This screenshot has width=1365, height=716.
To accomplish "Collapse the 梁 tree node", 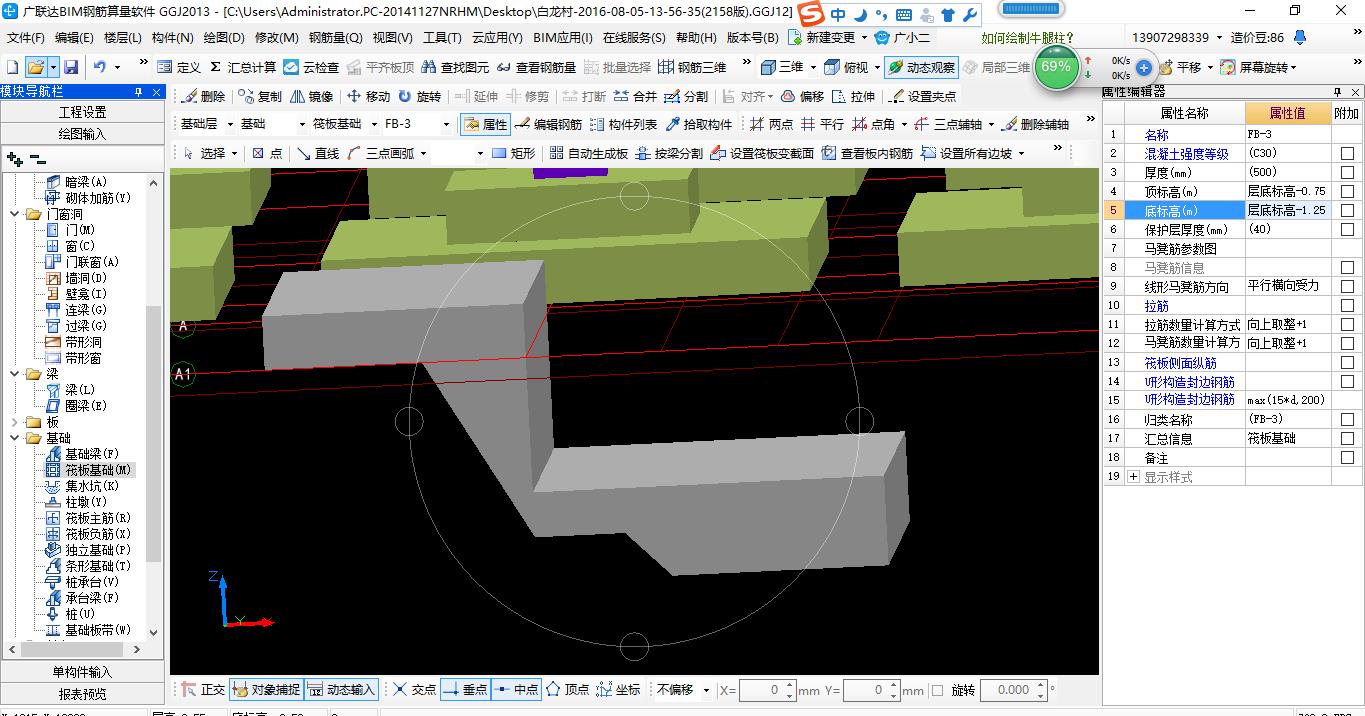I will pyautogui.click(x=16, y=374).
